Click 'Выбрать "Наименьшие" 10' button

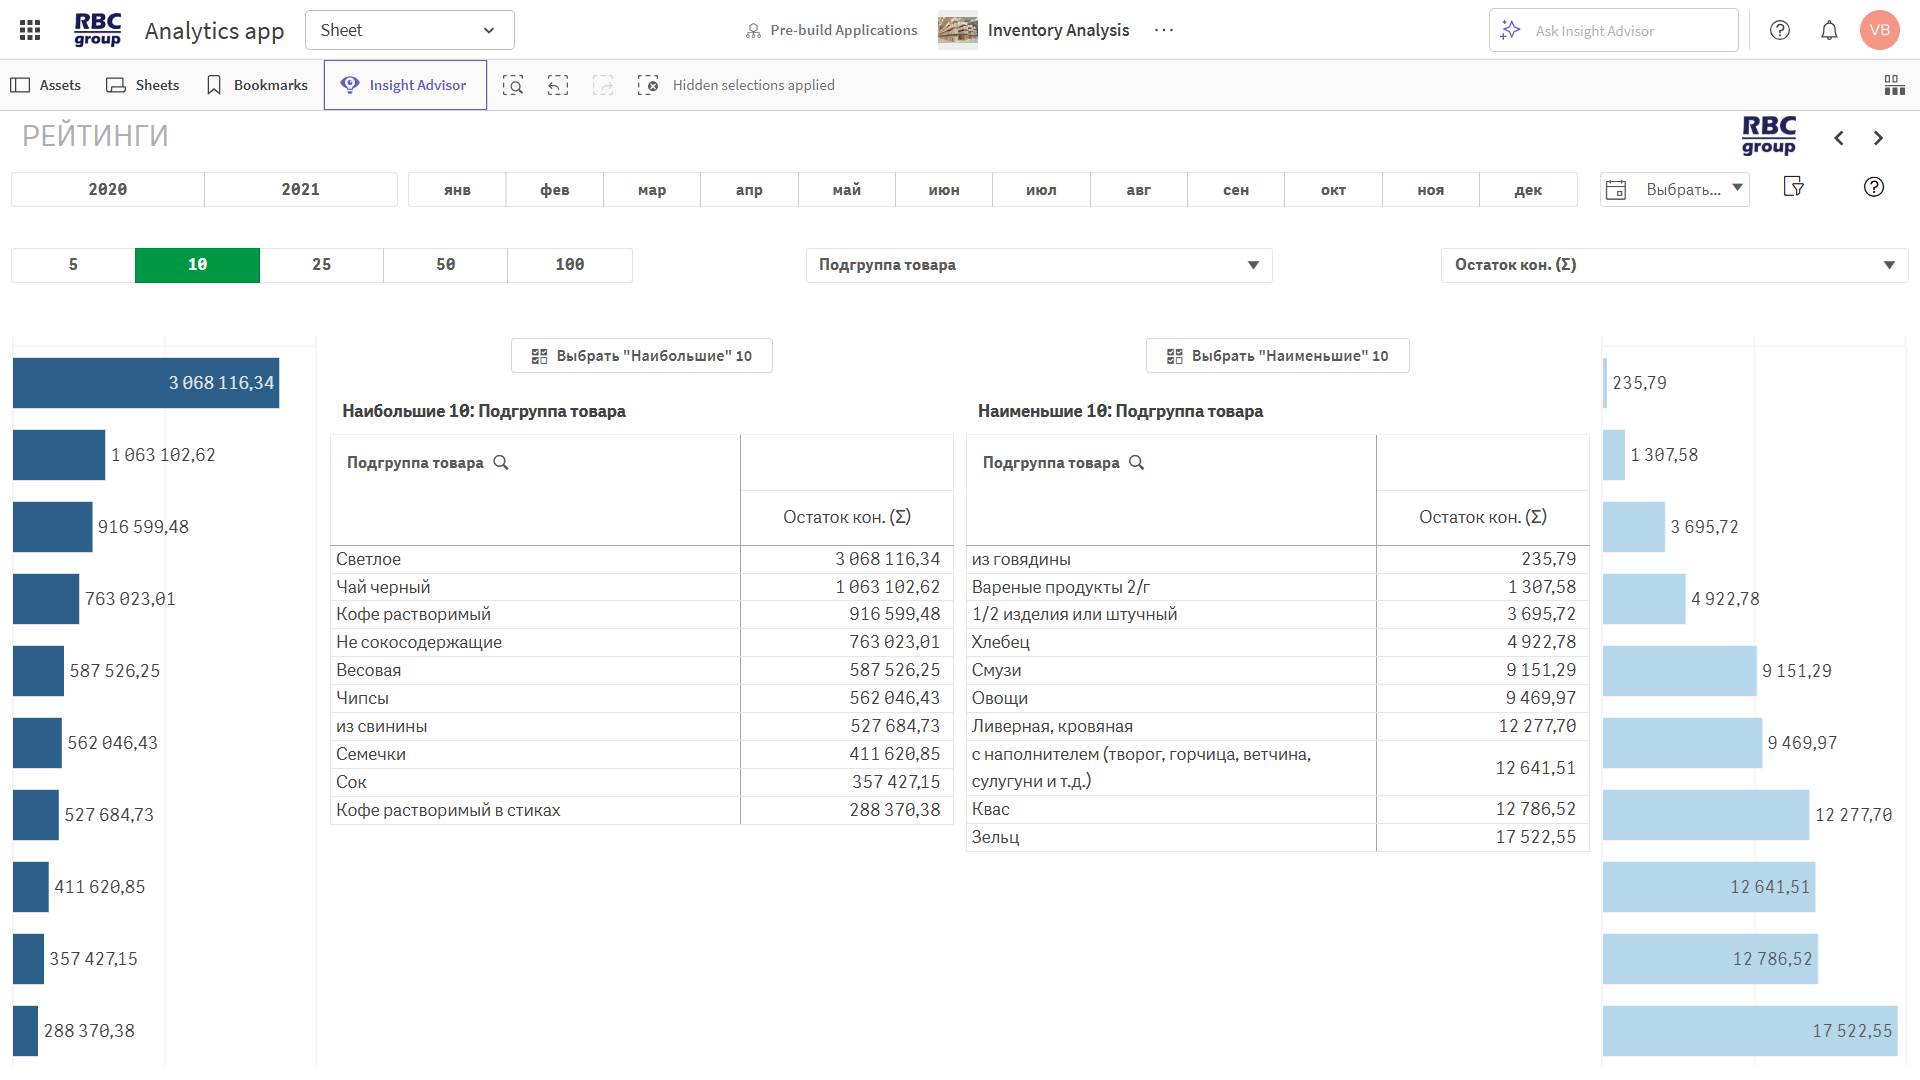(1277, 356)
